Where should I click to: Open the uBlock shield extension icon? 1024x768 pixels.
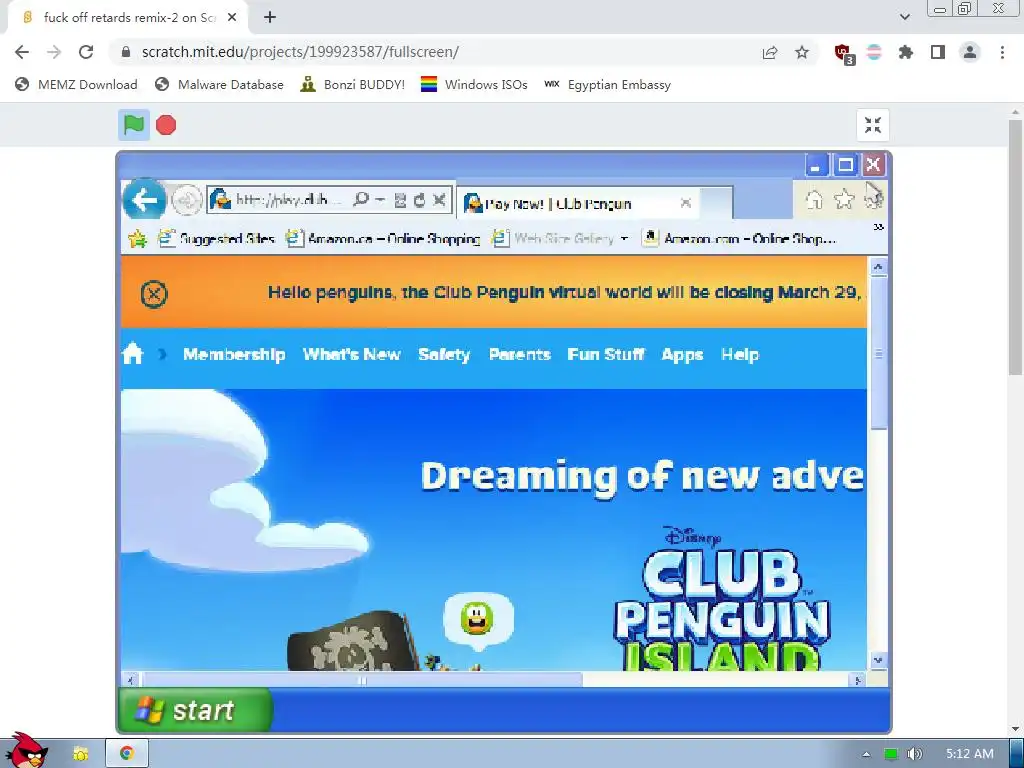(x=844, y=53)
